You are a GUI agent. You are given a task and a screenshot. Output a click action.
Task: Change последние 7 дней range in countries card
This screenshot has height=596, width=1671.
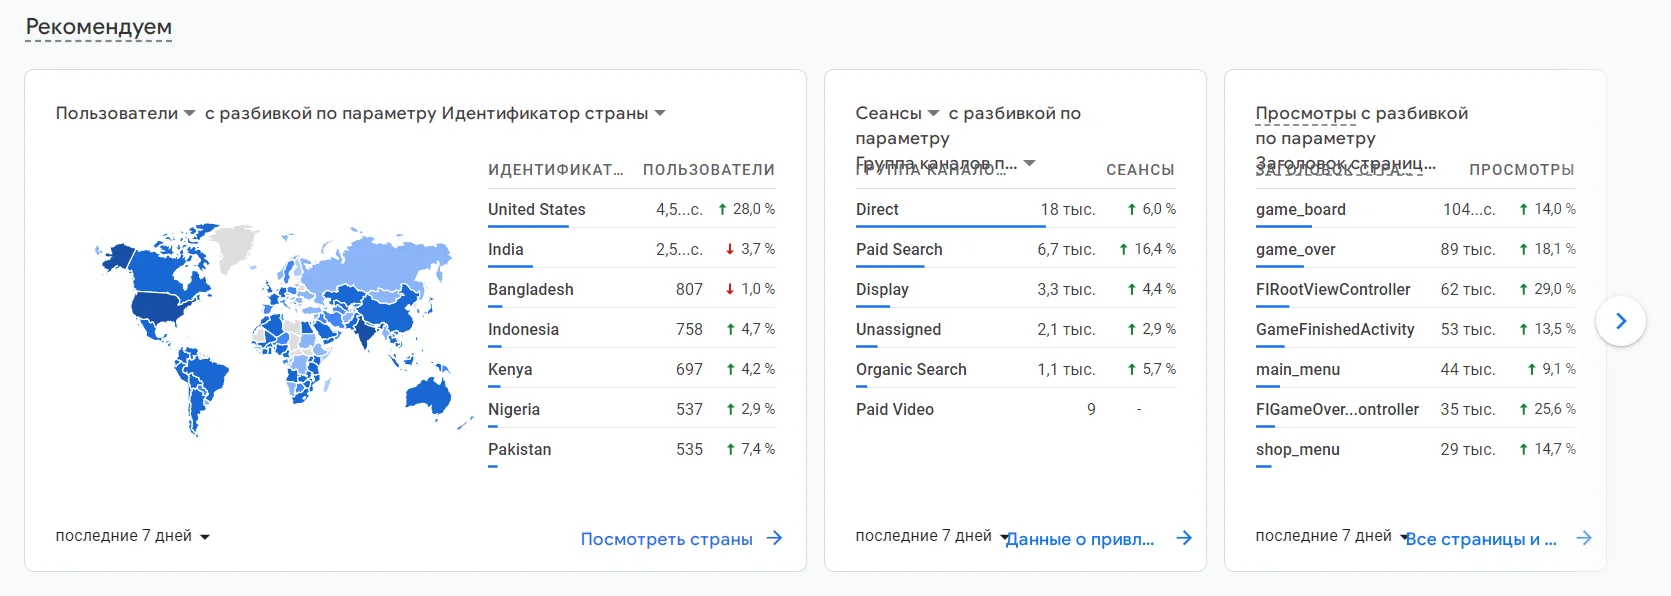click(x=132, y=536)
